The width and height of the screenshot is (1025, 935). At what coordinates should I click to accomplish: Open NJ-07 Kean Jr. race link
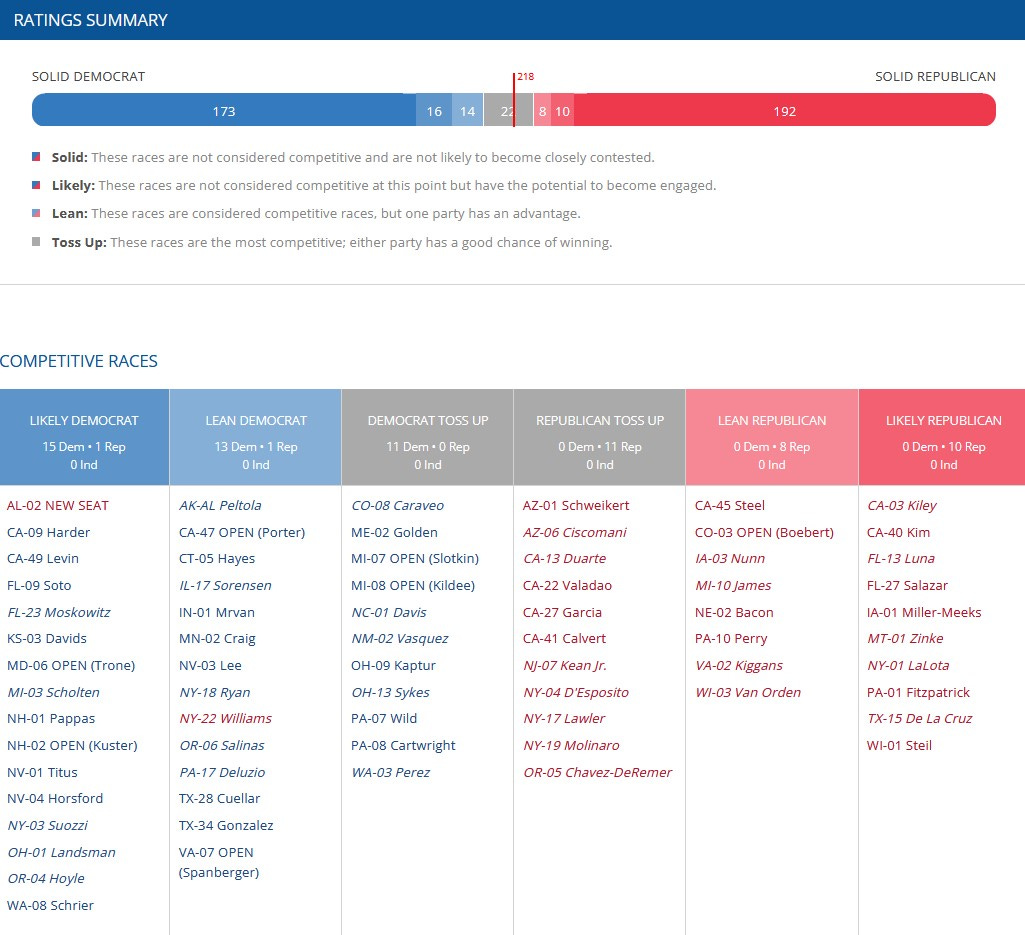point(565,665)
